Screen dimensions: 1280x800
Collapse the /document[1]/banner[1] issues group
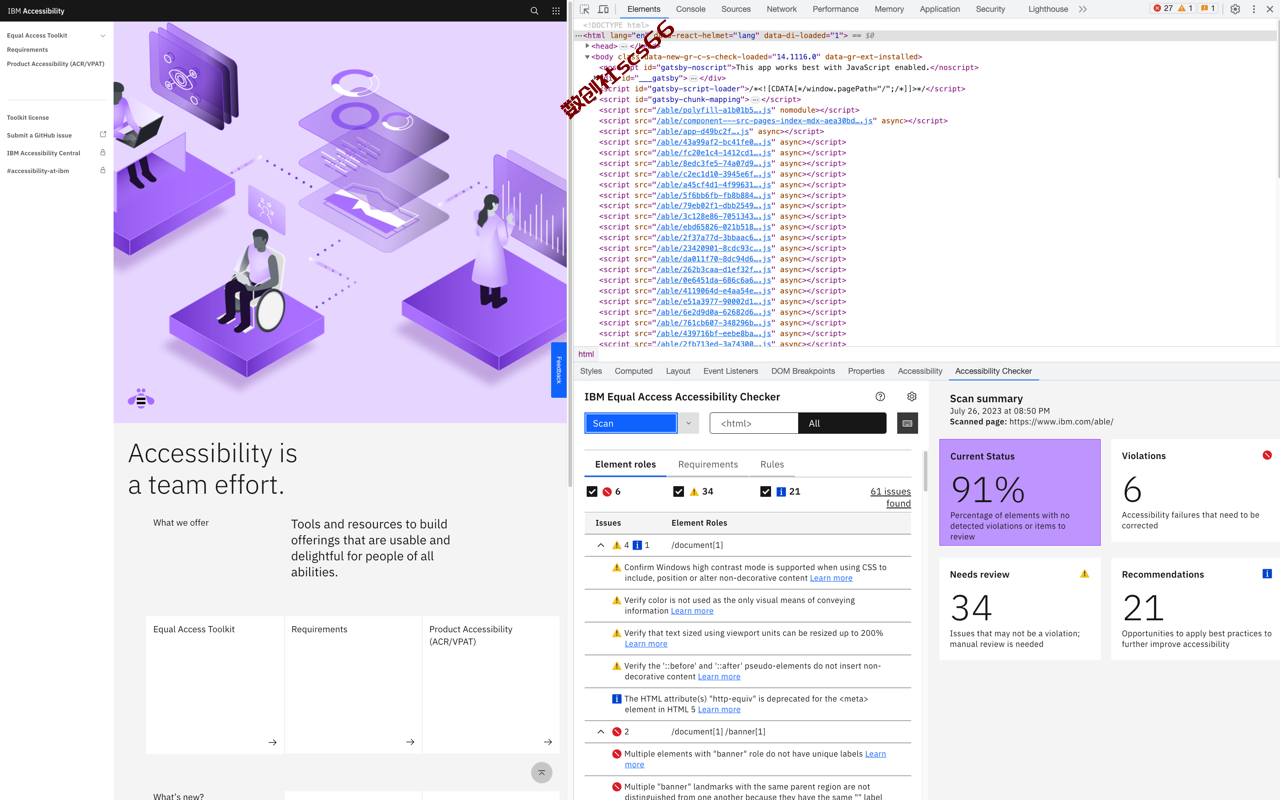[x=601, y=732]
